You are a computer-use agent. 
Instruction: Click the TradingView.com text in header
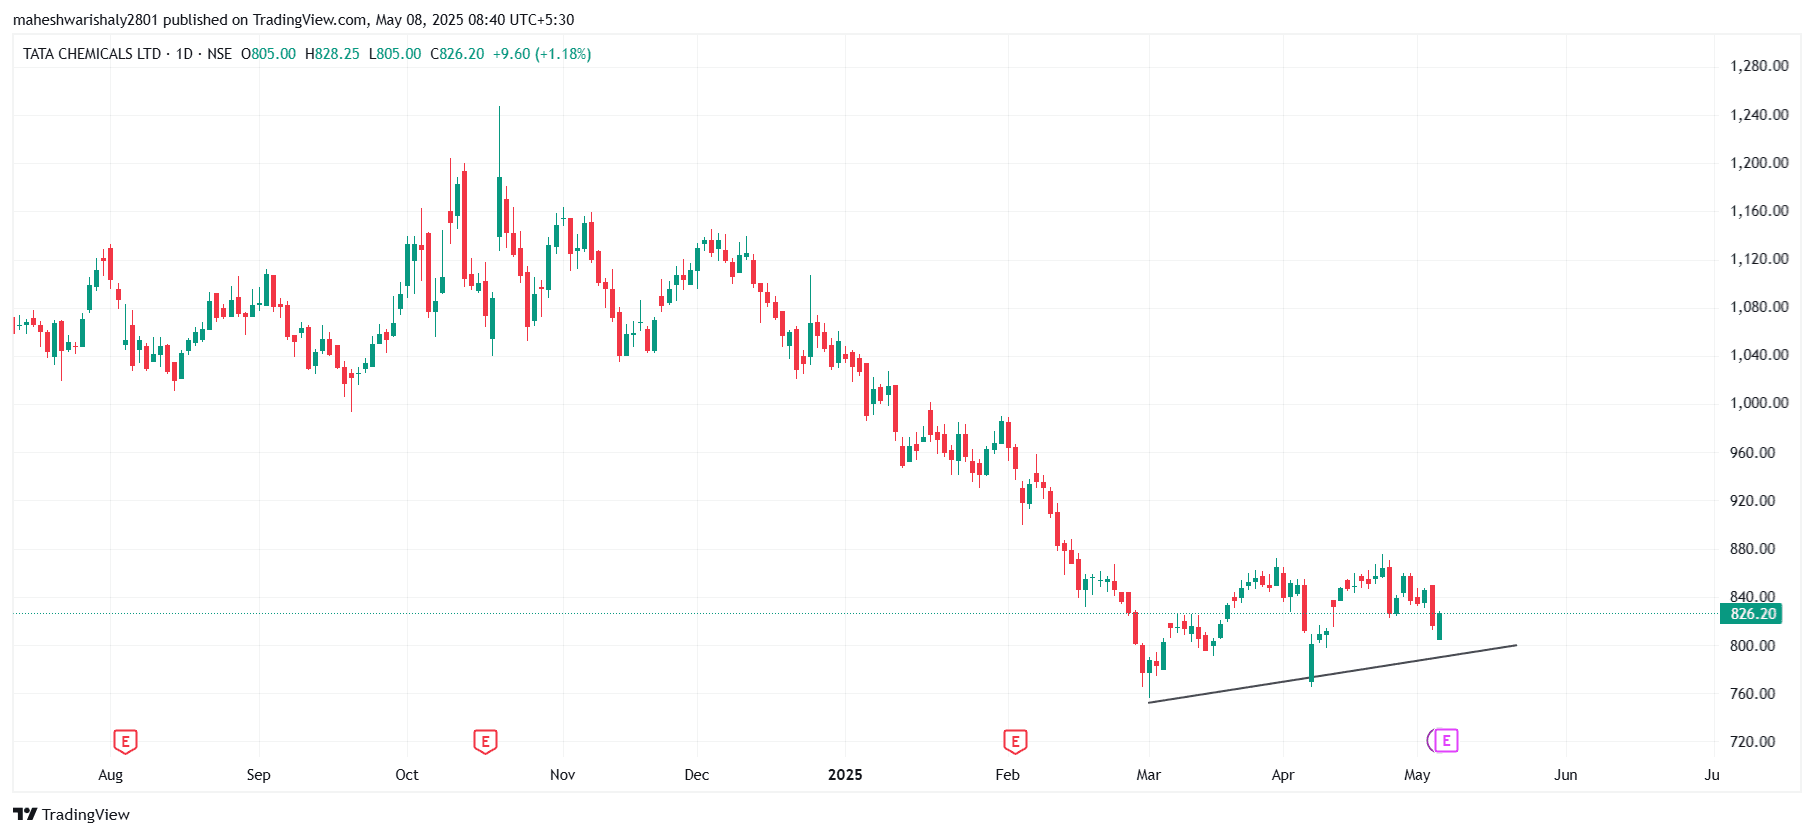(310, 20)
